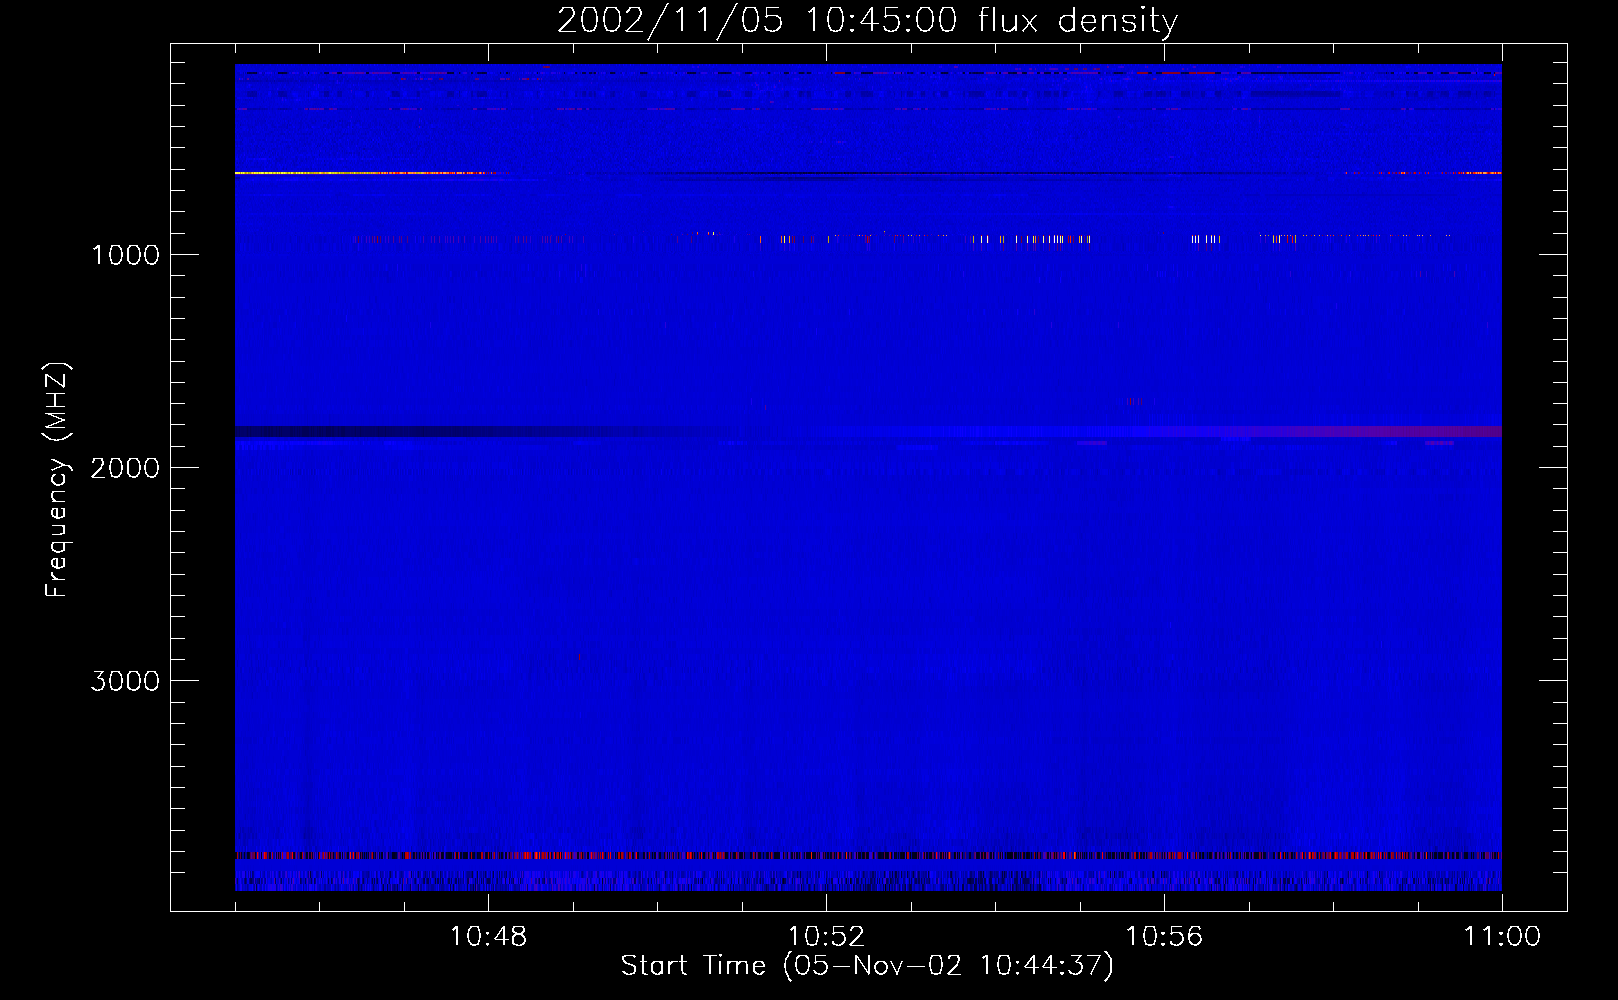This screenshot has height=1000, width=1618.
Task: Click the 3000 frequency tick label
Action: tap(125, 681)
